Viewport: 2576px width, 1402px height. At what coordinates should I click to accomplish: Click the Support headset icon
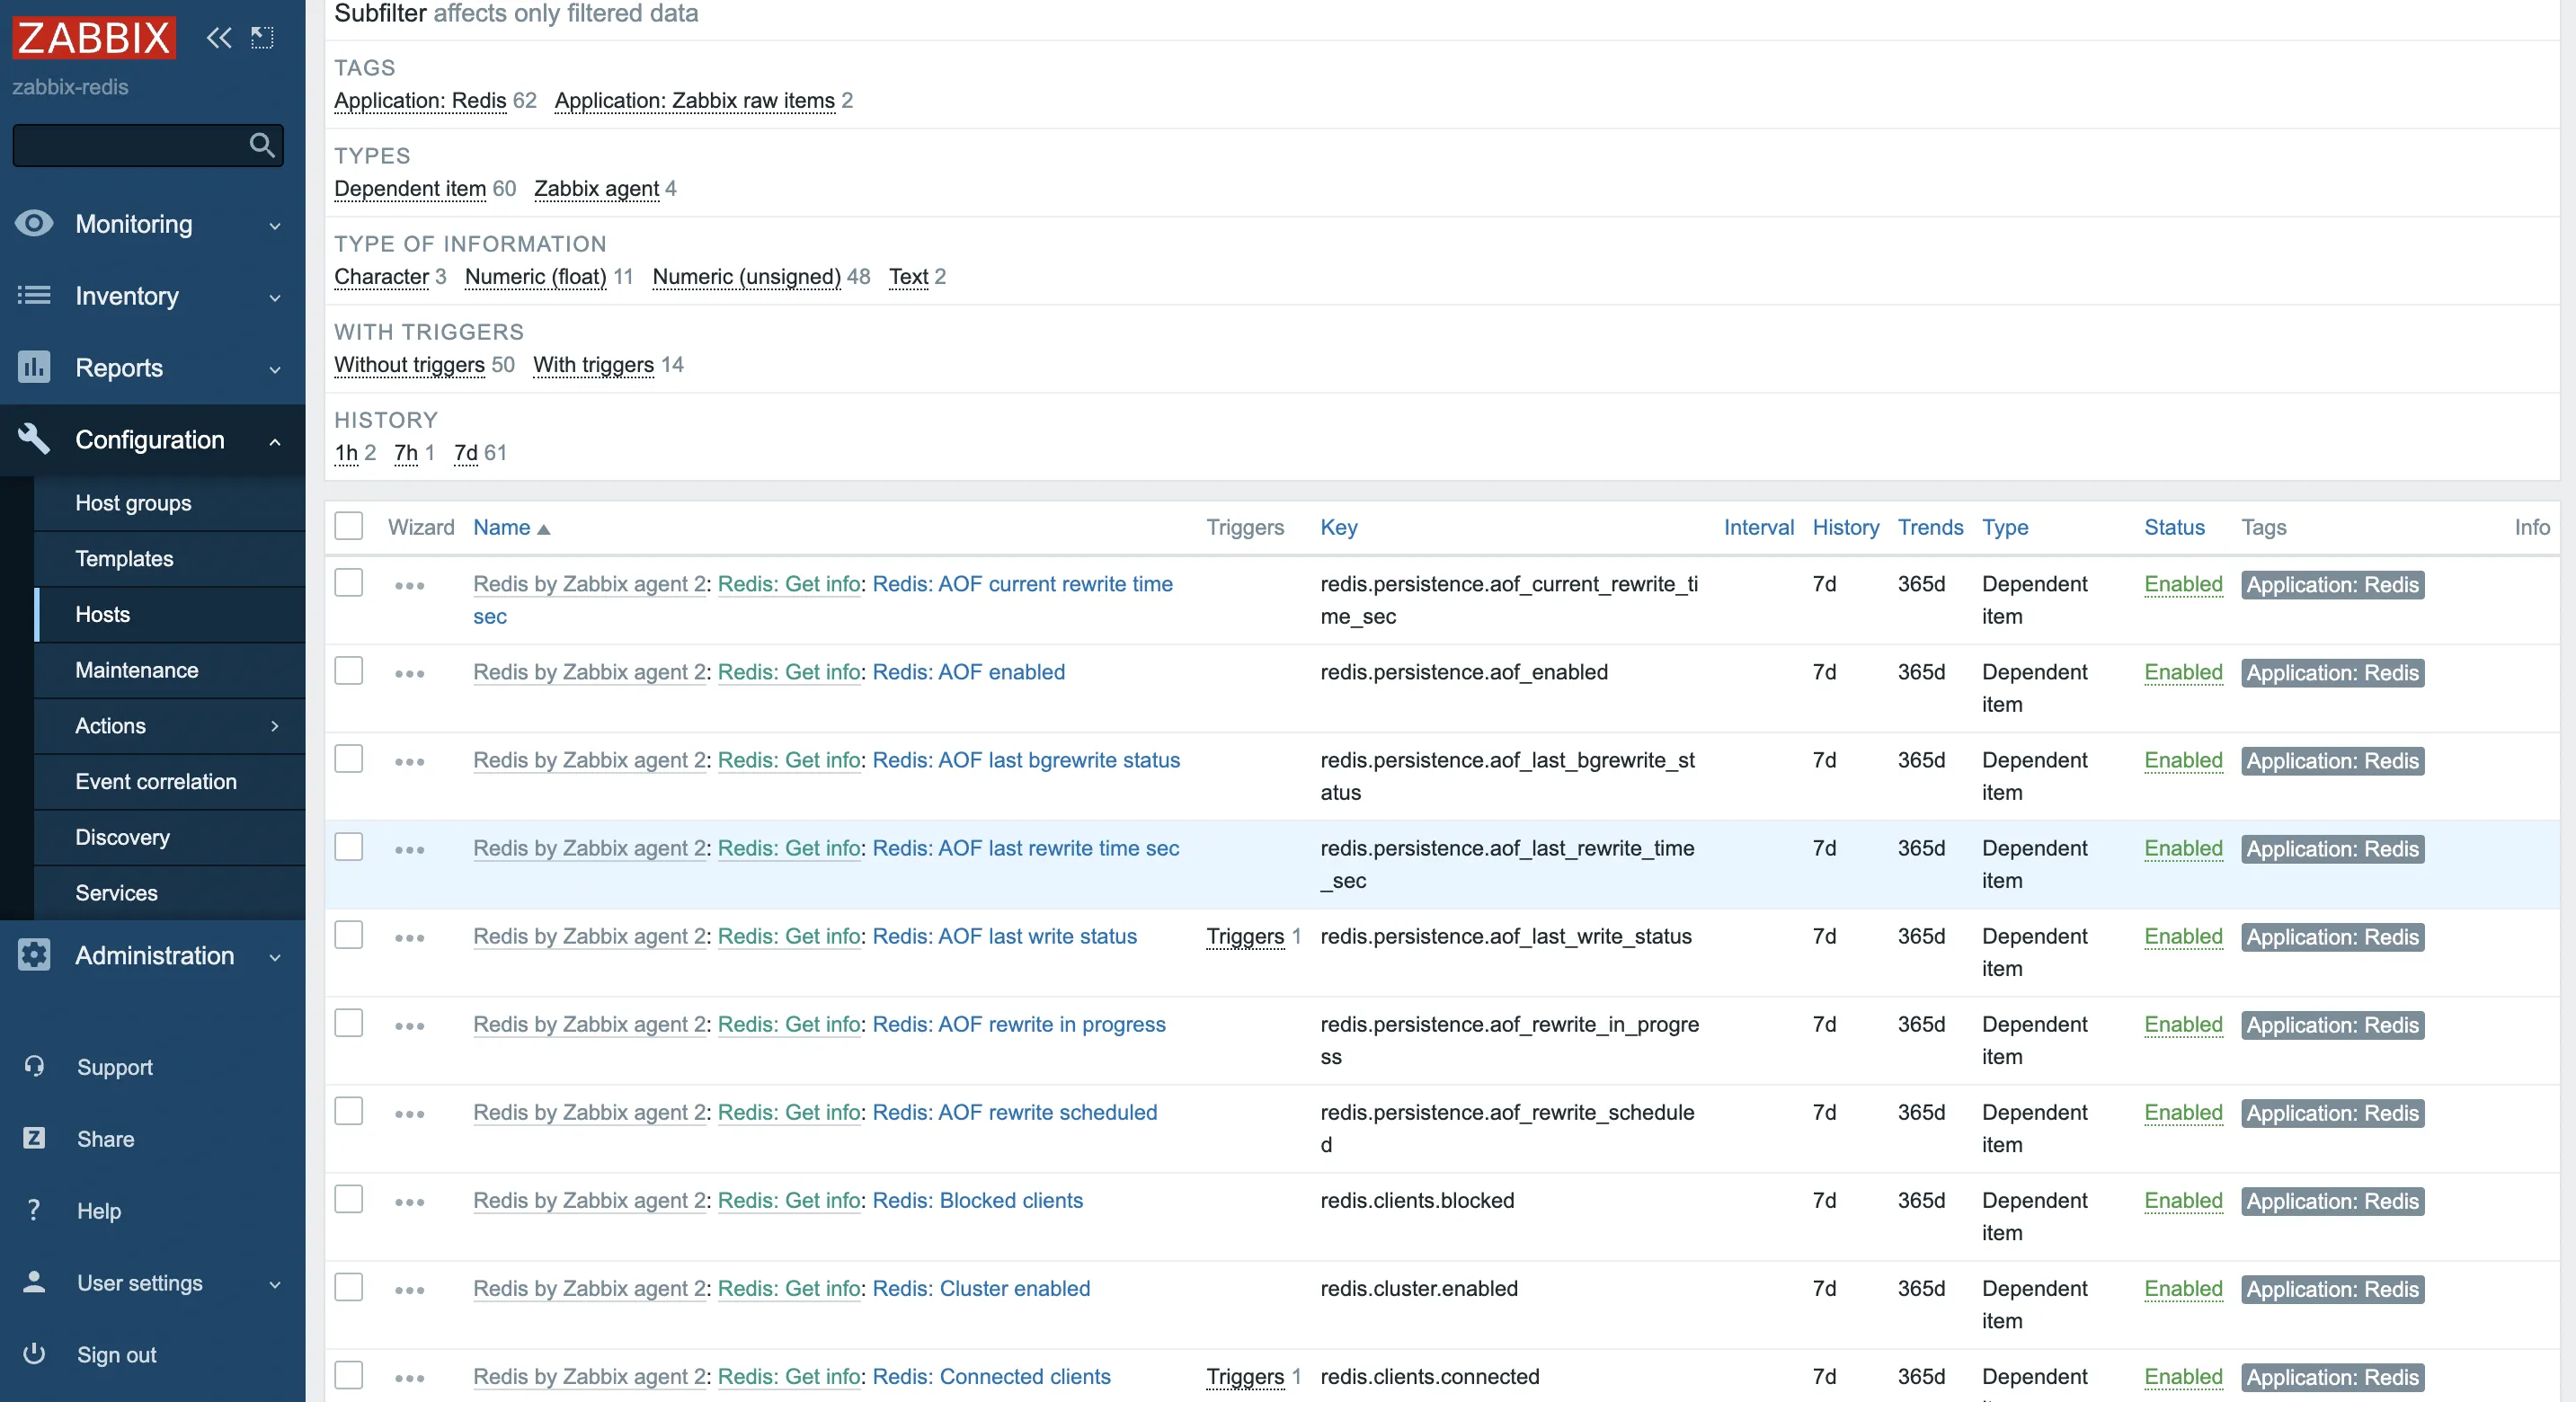pos(34,1066)
